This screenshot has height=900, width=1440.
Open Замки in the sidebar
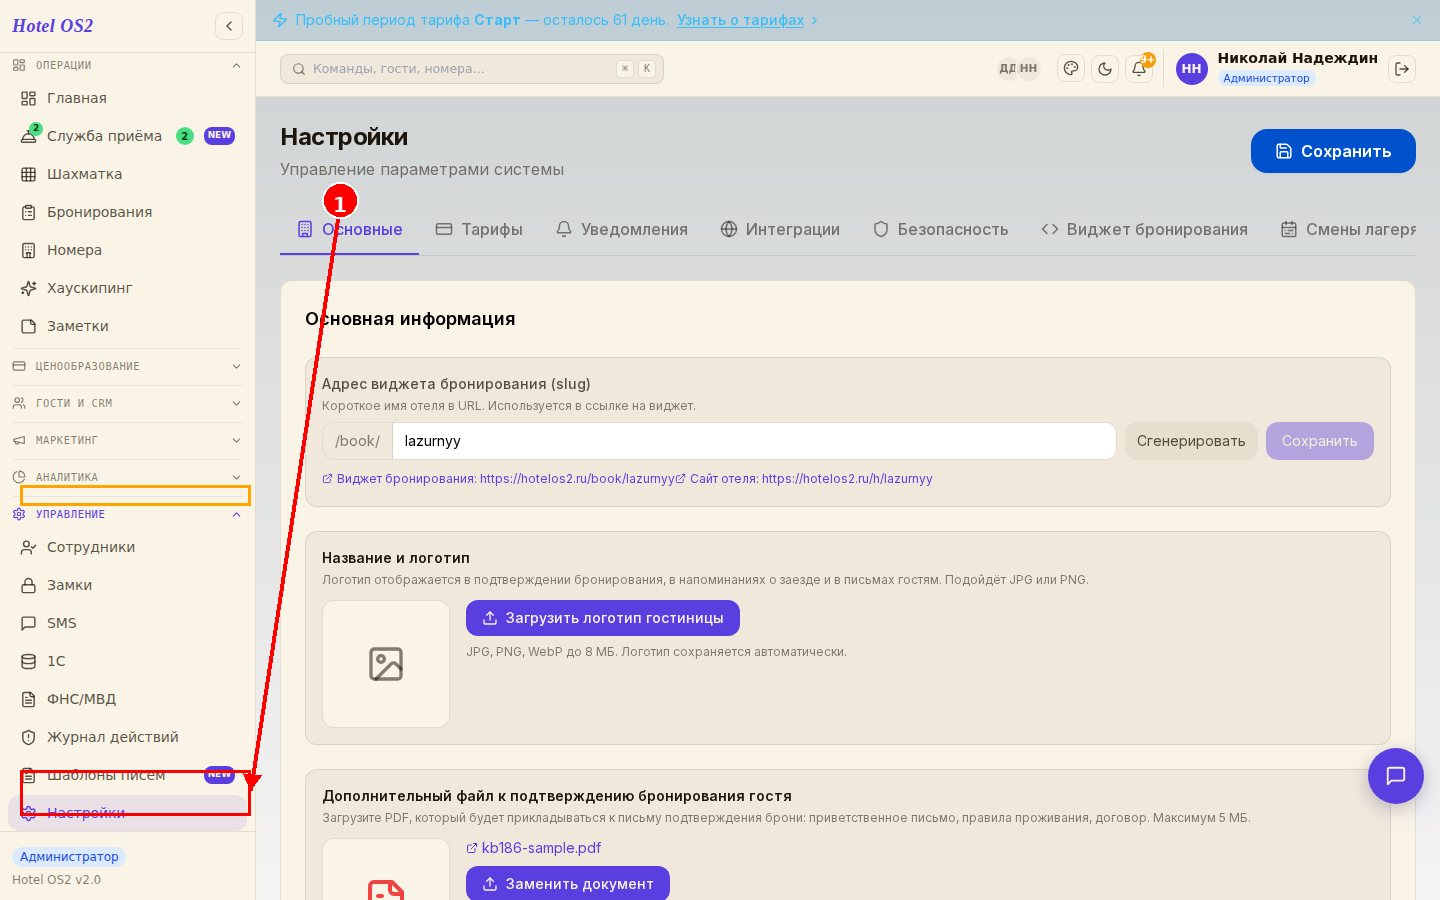click(127, 585)
